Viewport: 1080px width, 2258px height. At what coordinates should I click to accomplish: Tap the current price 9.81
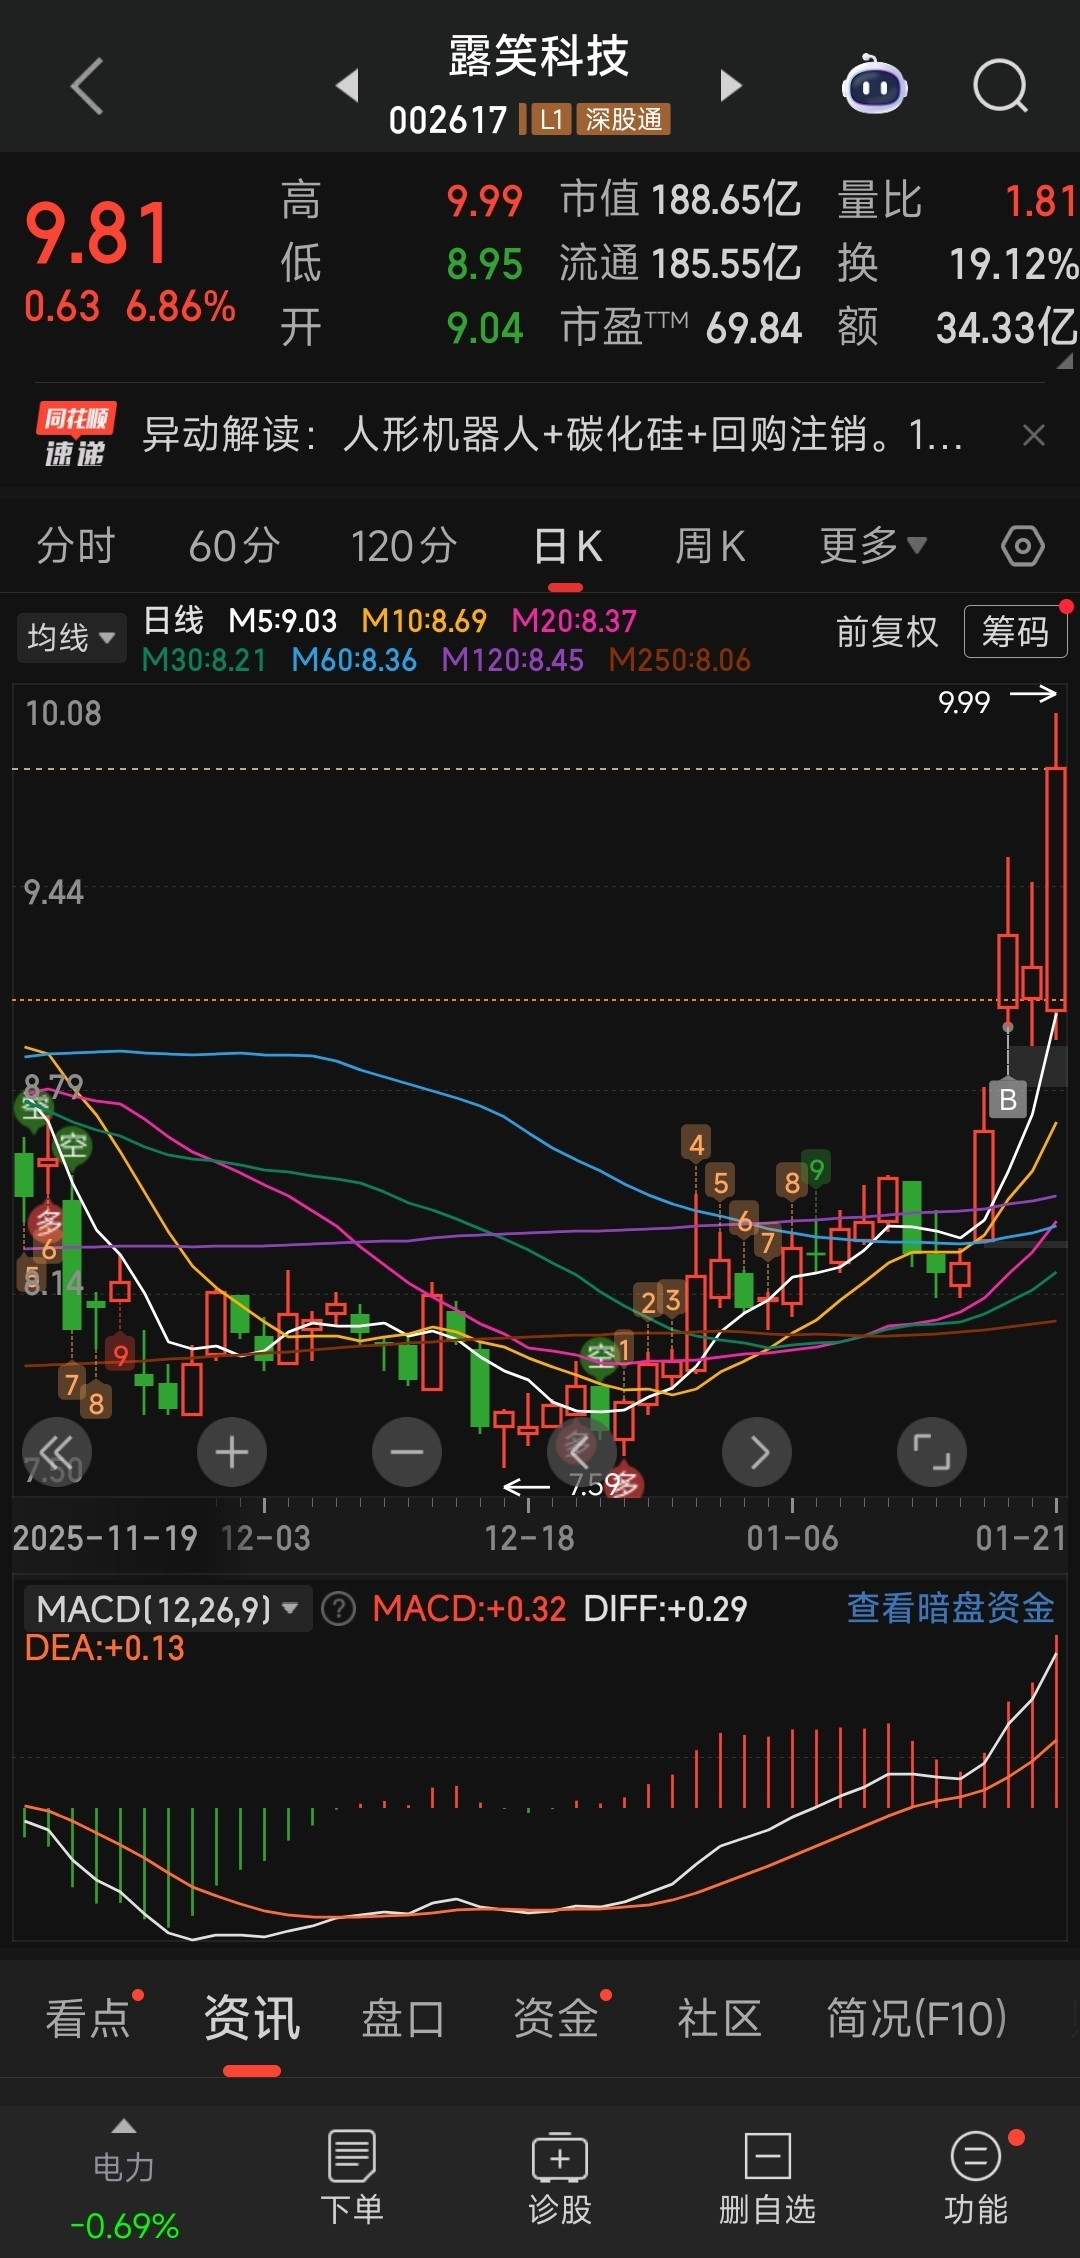[x=97, y=234]
